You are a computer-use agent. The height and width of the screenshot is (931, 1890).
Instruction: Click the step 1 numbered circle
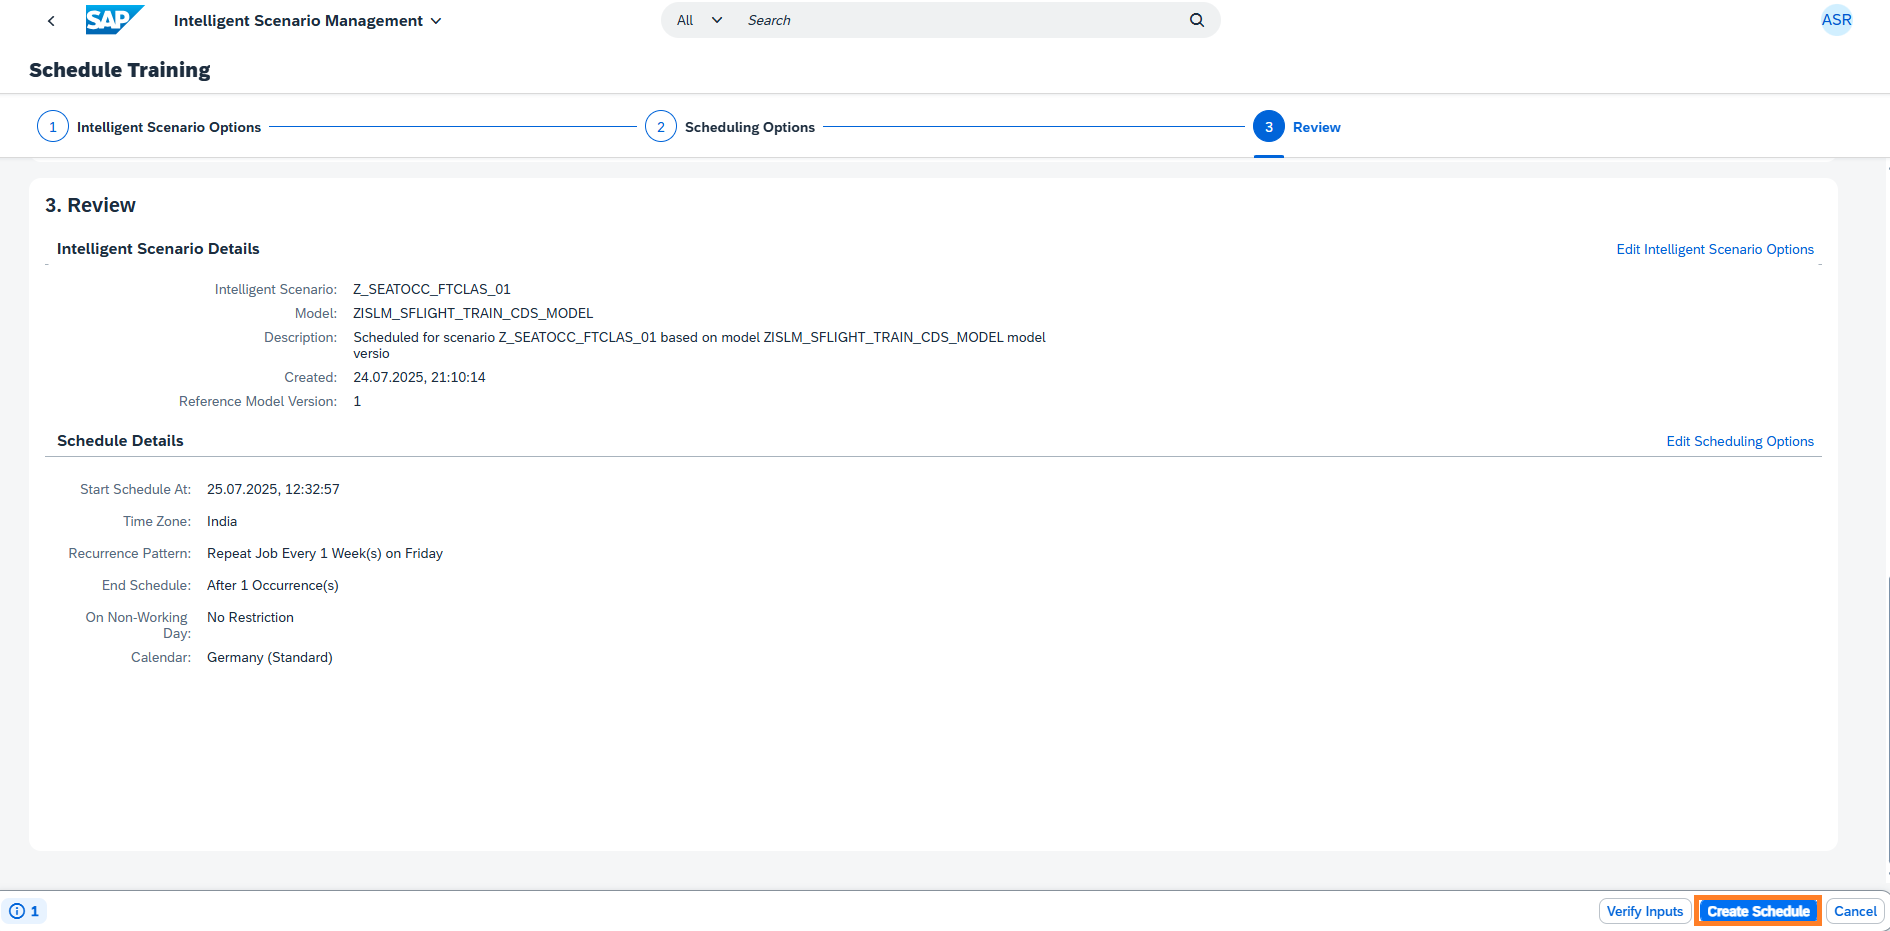tap(53, 127)
